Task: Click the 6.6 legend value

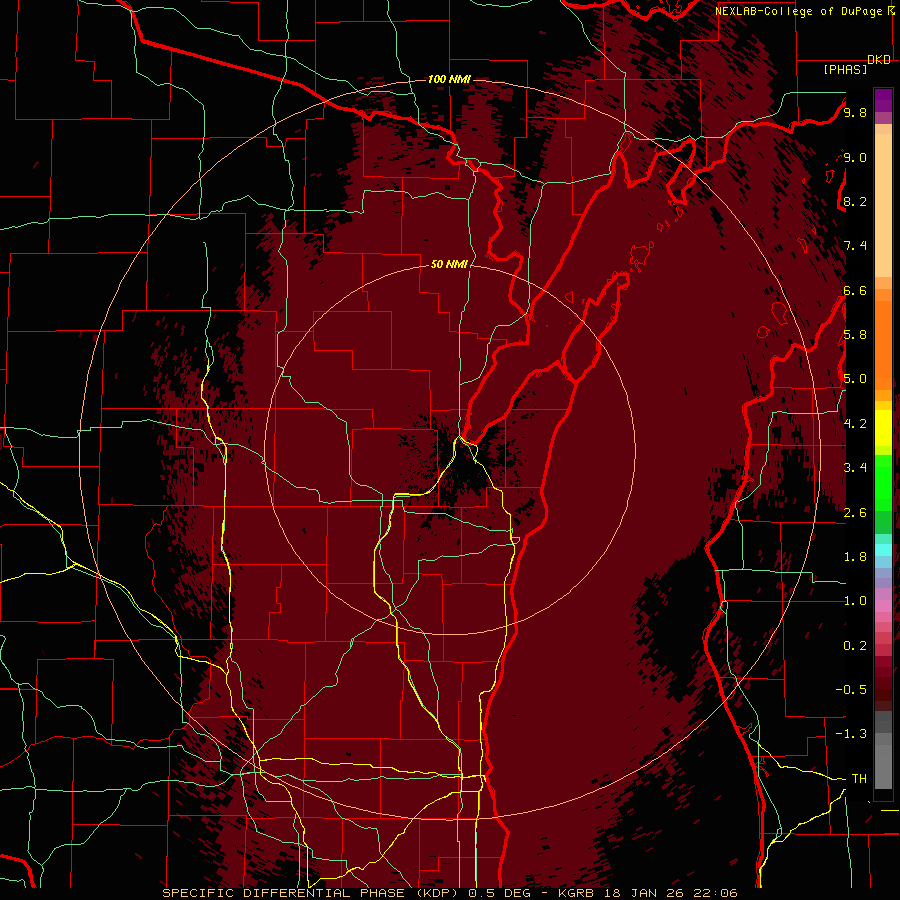Action: pos(855,290)
